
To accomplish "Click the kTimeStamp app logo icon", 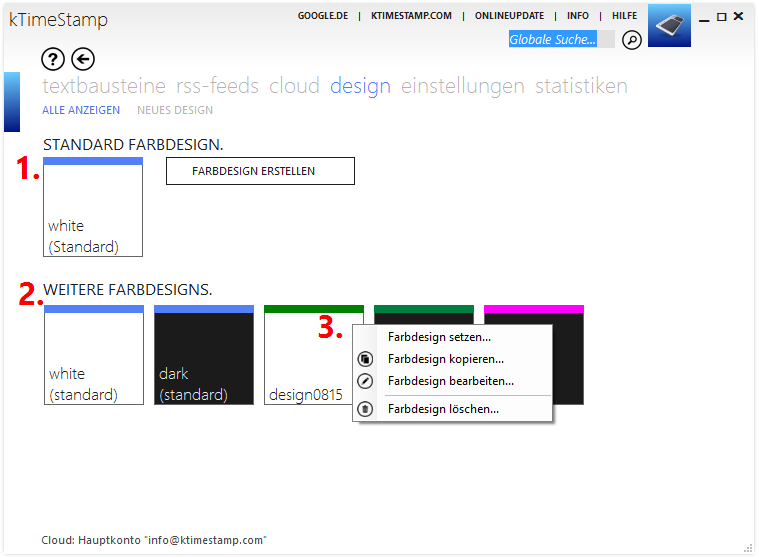I will pos(669,26).
